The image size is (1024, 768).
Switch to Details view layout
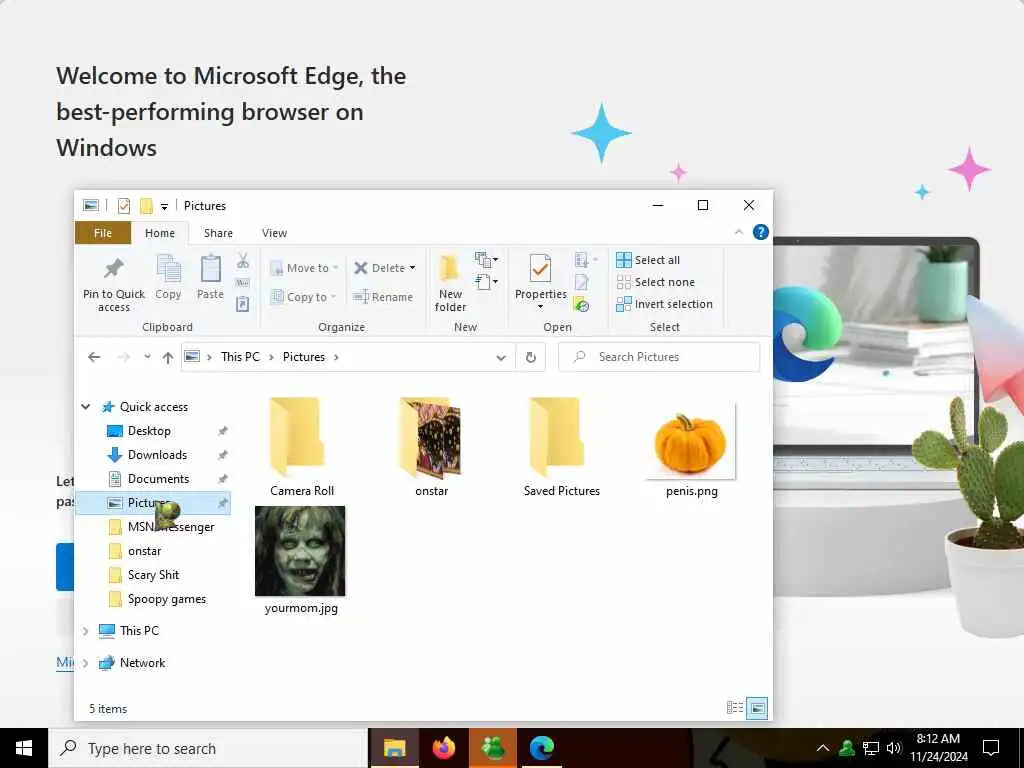click(x=735, y=708)
